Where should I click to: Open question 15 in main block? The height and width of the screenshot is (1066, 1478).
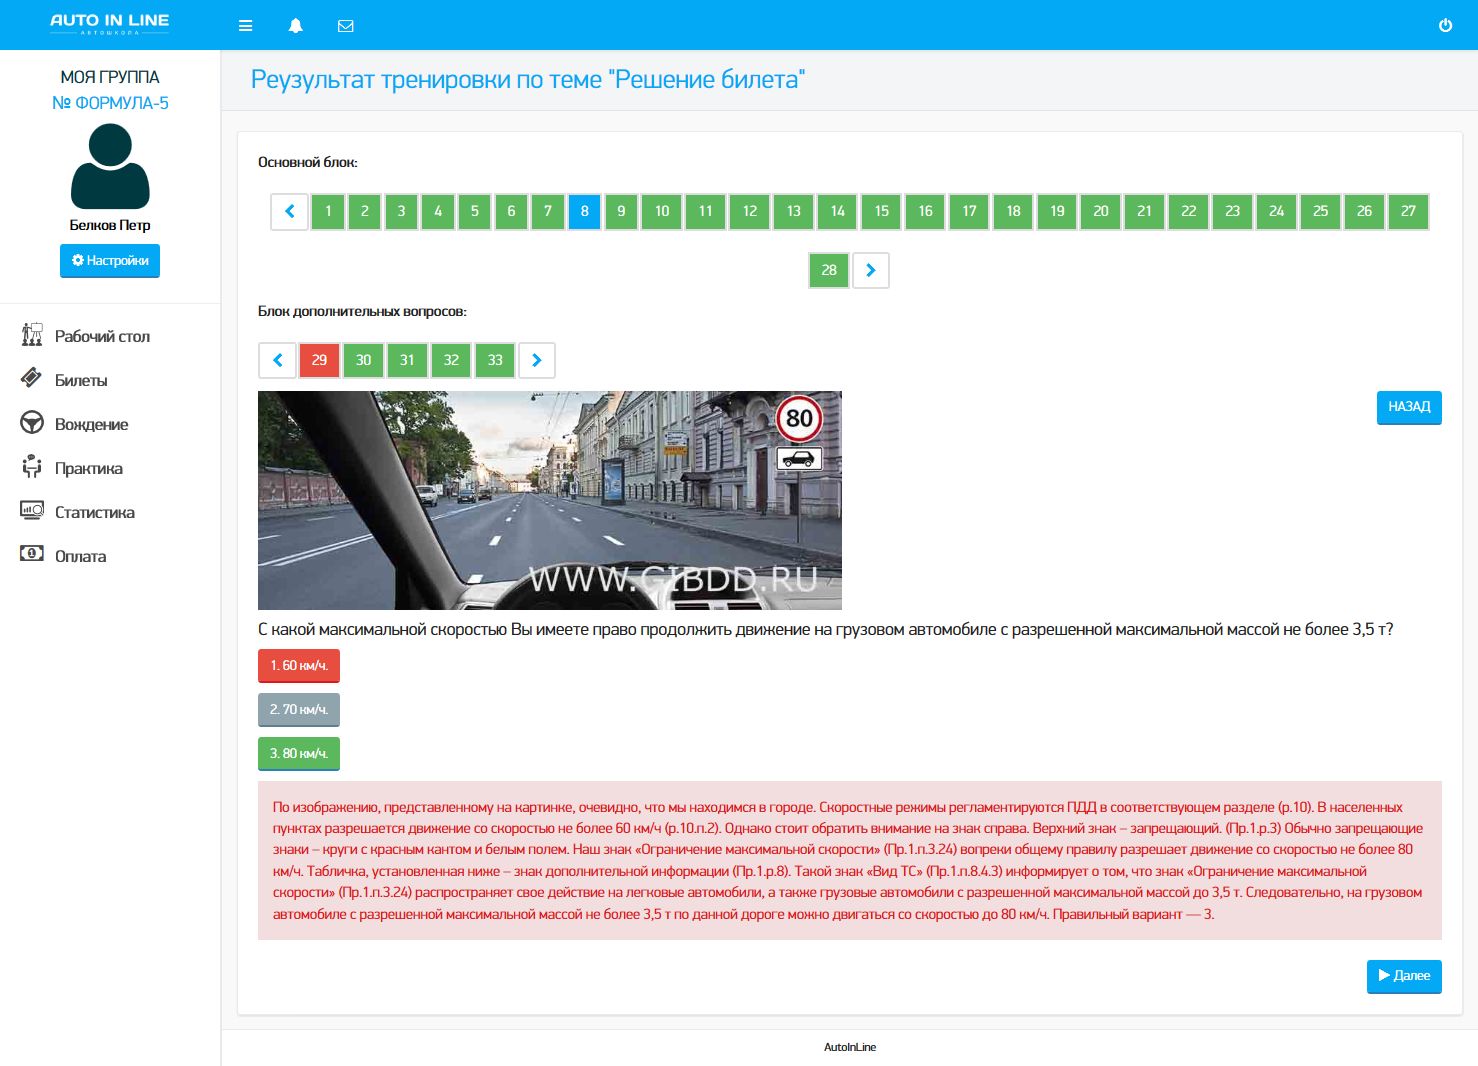[882, 212]
